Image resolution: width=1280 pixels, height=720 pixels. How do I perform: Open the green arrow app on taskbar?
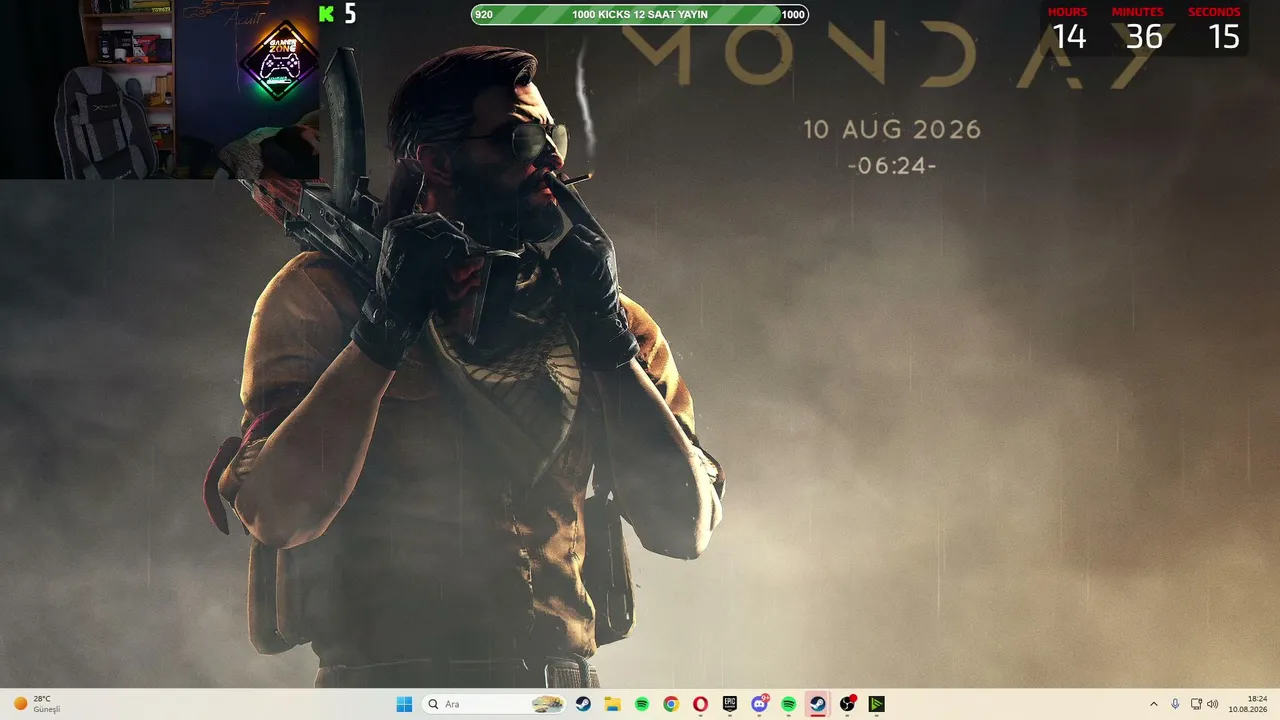876,704
